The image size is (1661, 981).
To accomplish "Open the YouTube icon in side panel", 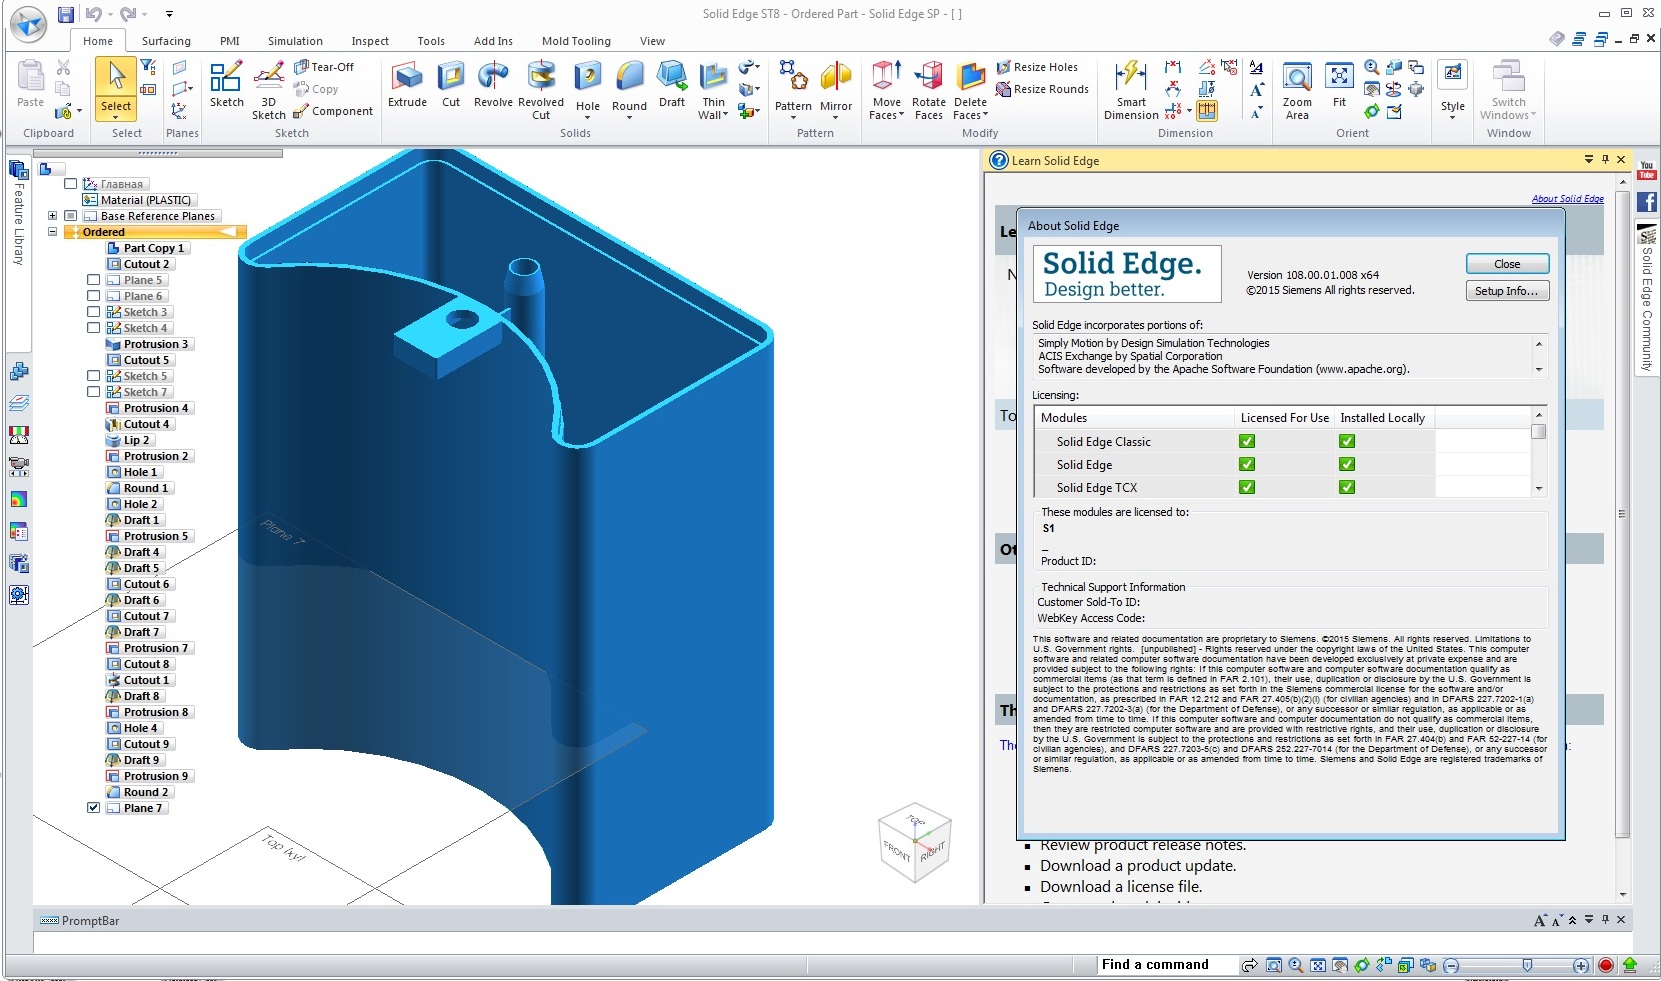I will click(x=1647, y=170).
